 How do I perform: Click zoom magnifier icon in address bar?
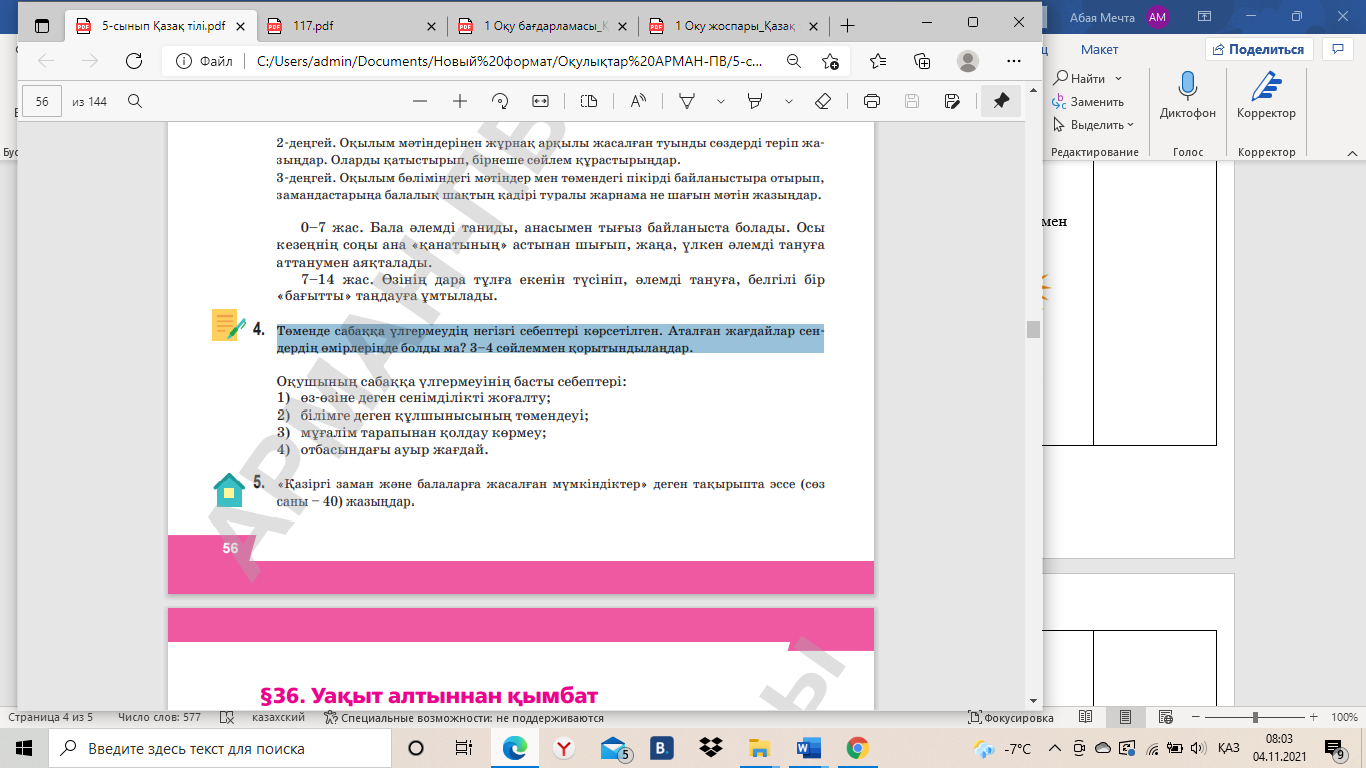pyautogui.click(x=793, y=61)
